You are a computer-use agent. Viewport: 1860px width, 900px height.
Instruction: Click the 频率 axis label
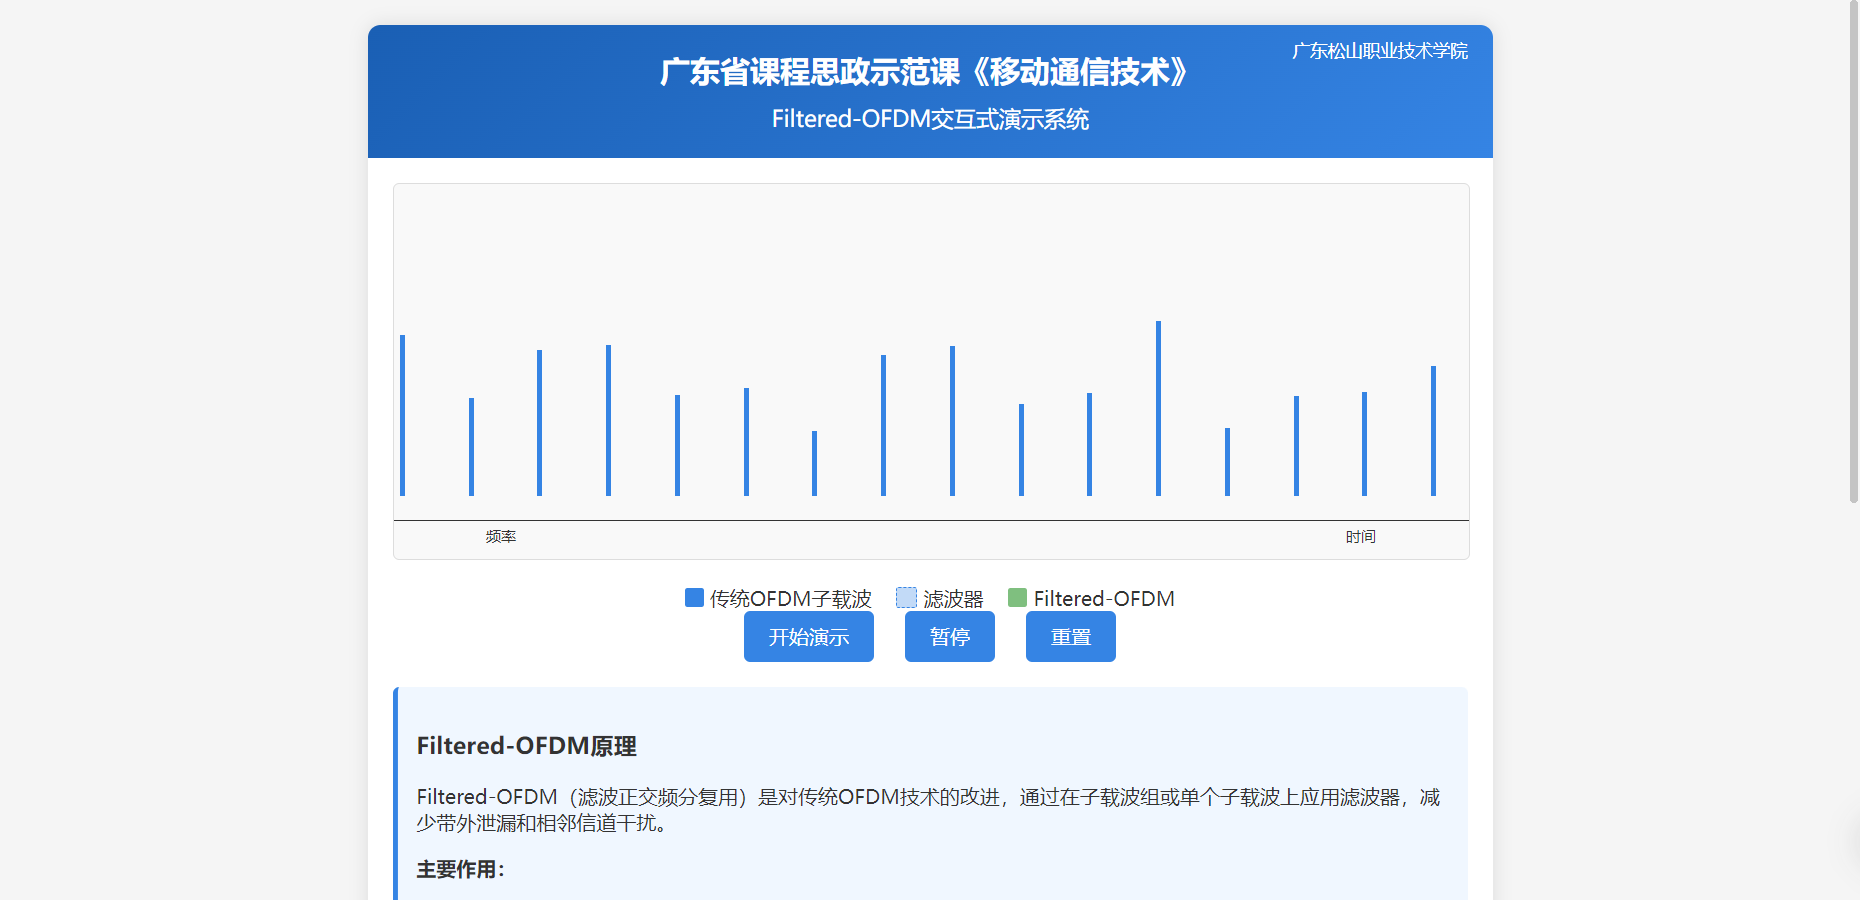tap(501, 537)
